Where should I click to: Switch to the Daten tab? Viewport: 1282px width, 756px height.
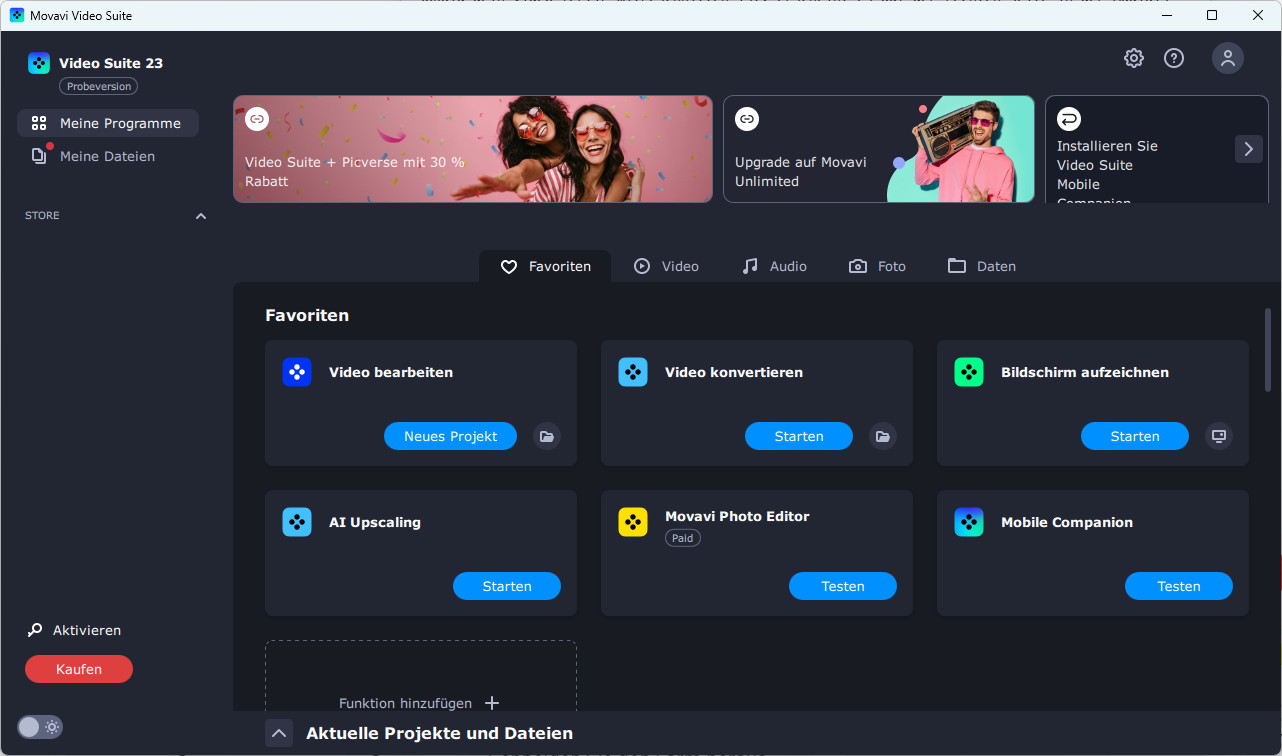click(982, 266)
